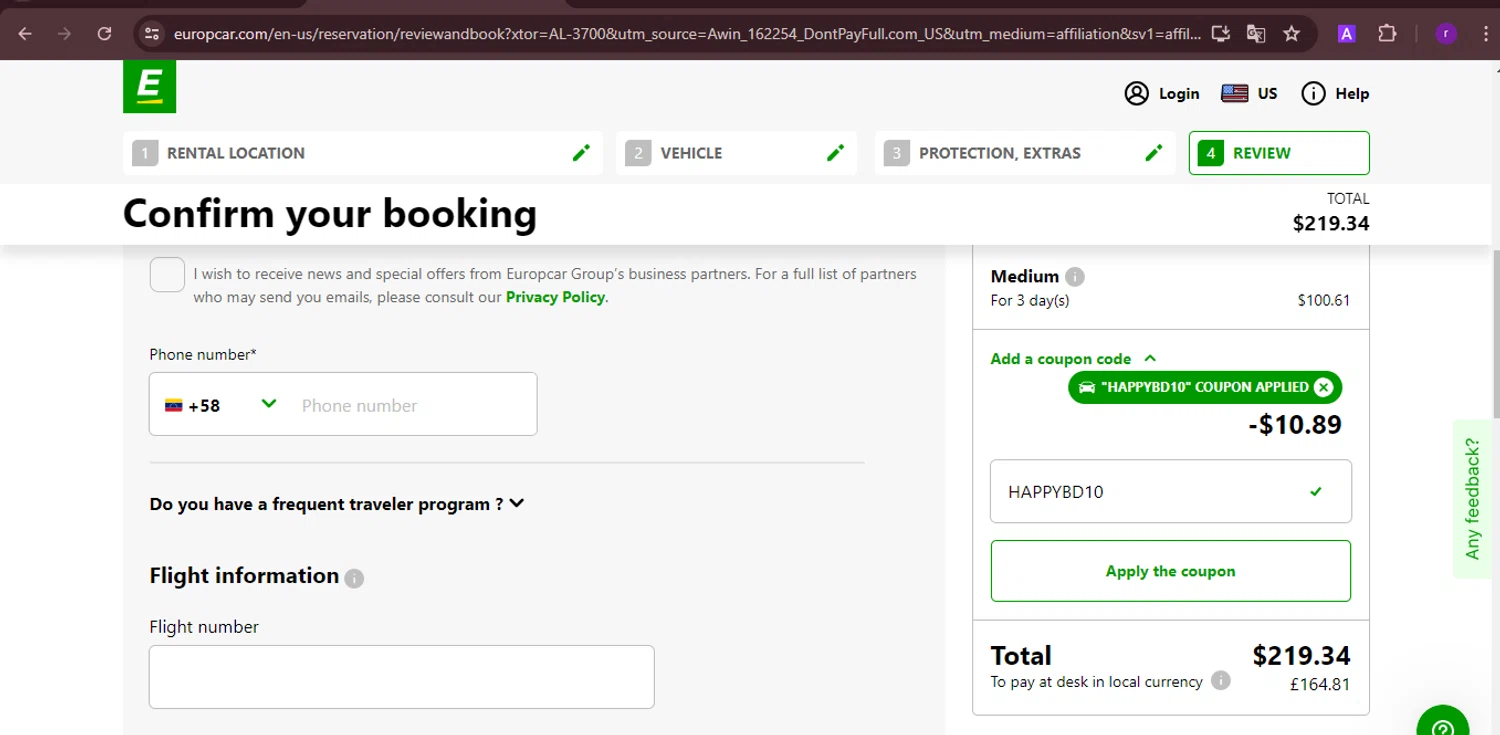1500x735 pixels.
Task: Click the -$10.89 discount amount
Action: [1295, 424]
